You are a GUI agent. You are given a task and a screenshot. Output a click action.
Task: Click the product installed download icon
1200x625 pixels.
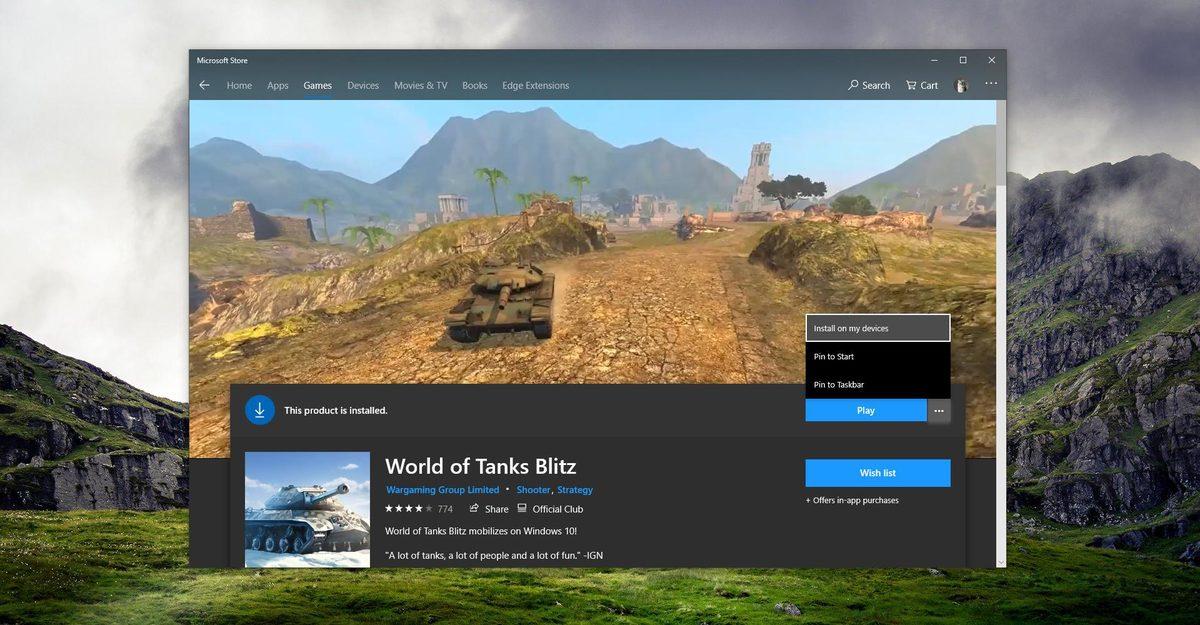(x=259, y=410)
